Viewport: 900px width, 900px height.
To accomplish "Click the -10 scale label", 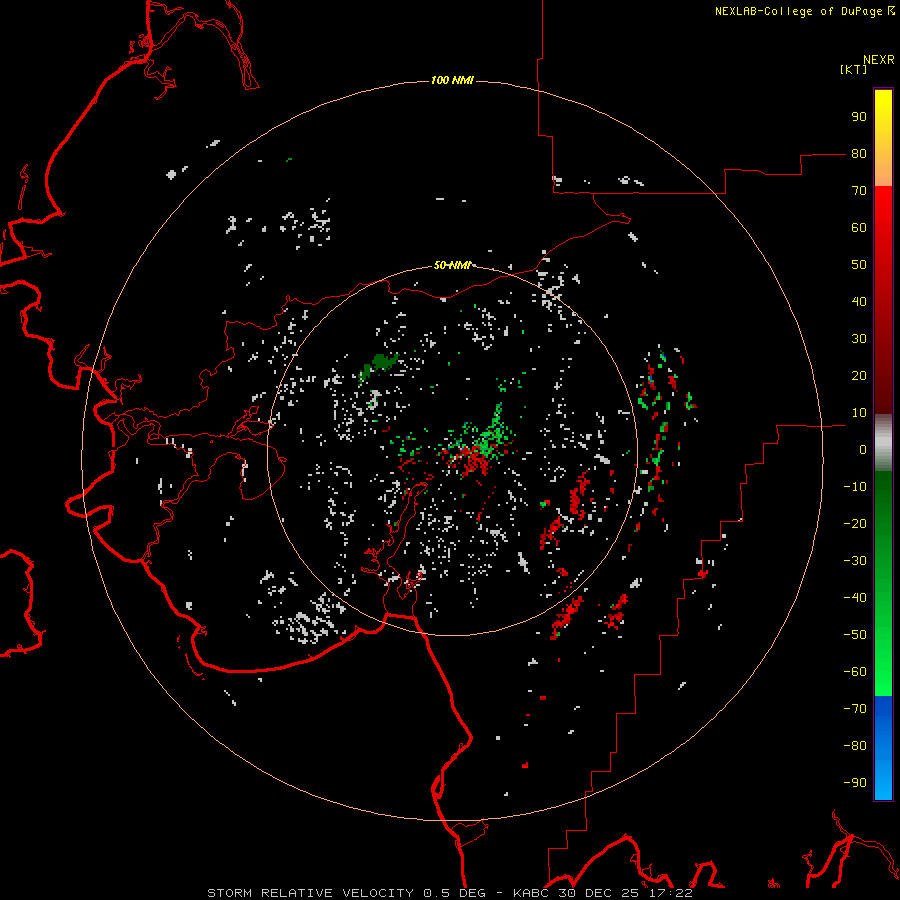I will tap(855, 487).
